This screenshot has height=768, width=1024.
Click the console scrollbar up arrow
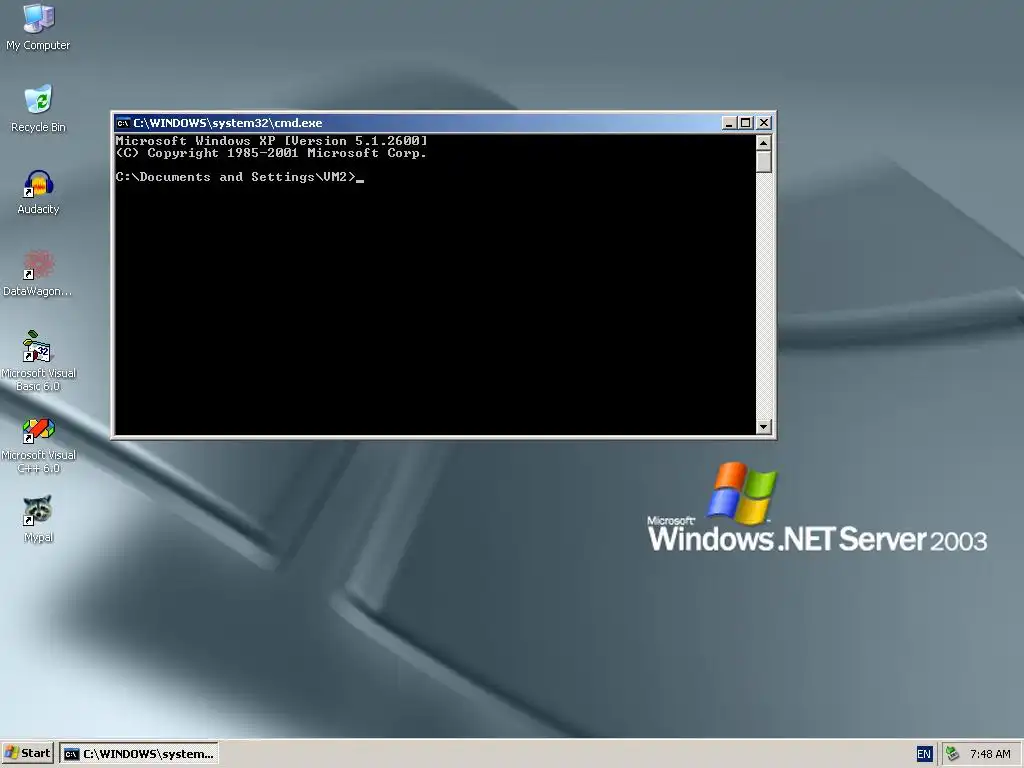pos(763,142)
